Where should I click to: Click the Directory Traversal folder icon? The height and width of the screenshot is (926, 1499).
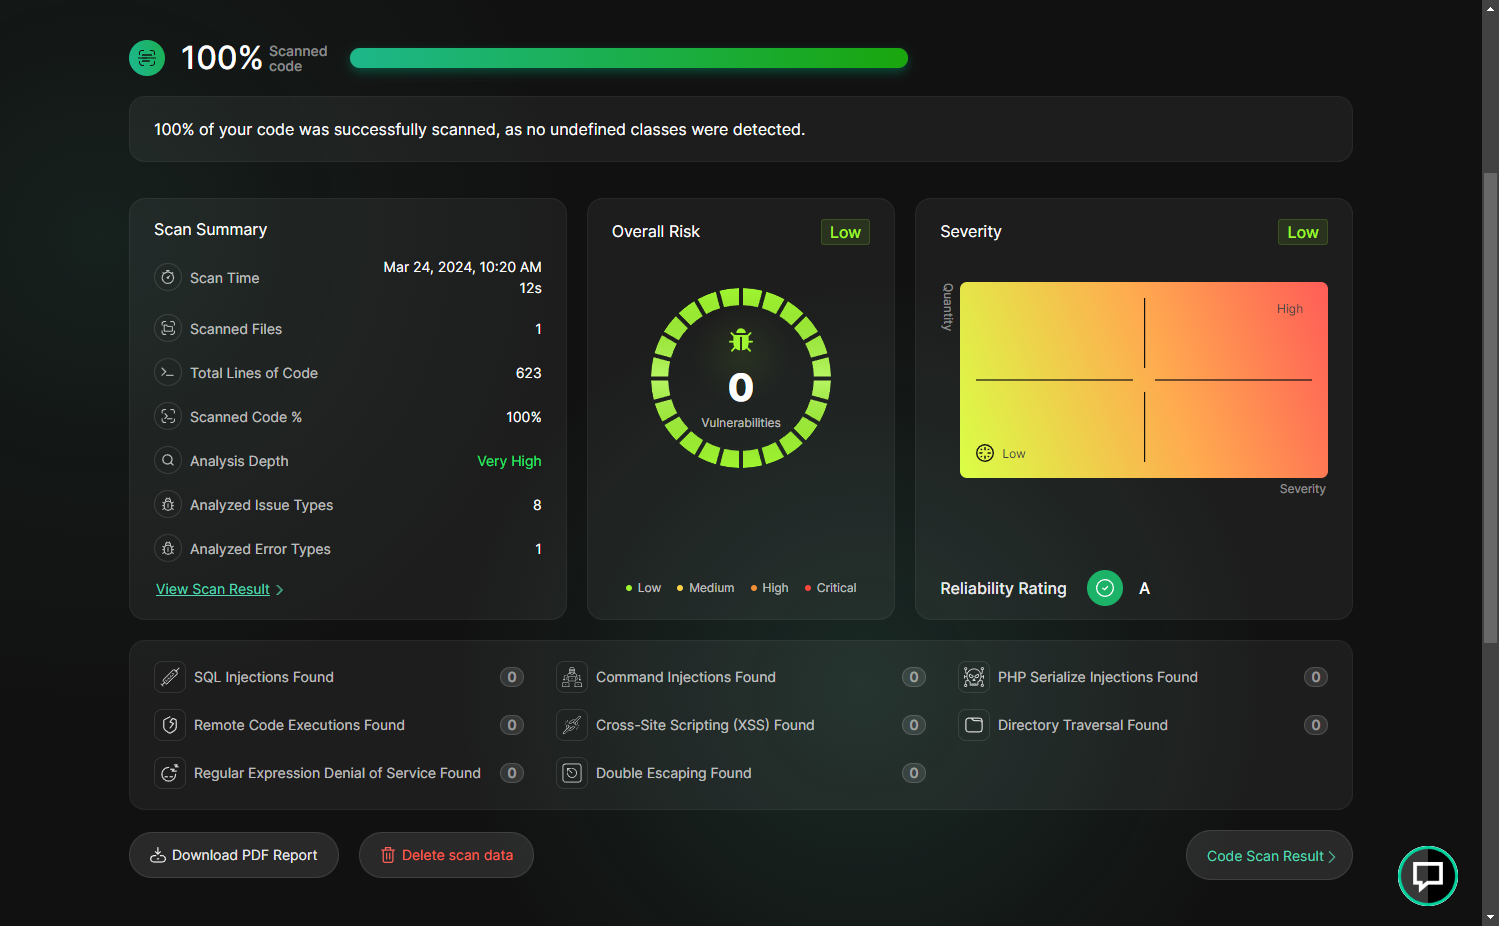[x=974, y=725]
